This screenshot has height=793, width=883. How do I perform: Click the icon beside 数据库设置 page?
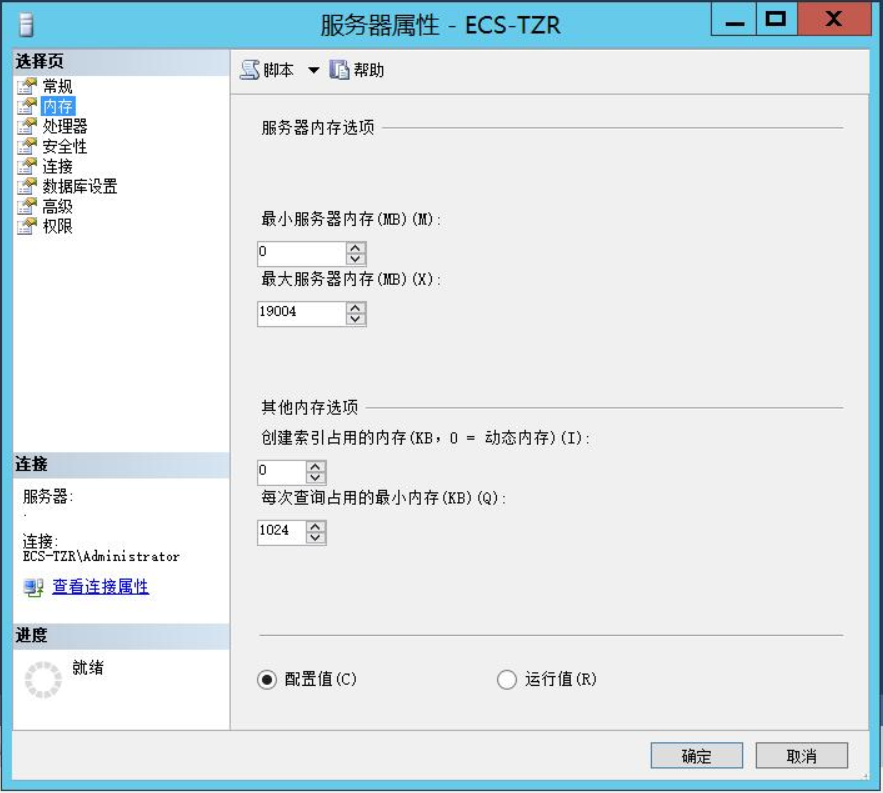click(x=26, y=186)
